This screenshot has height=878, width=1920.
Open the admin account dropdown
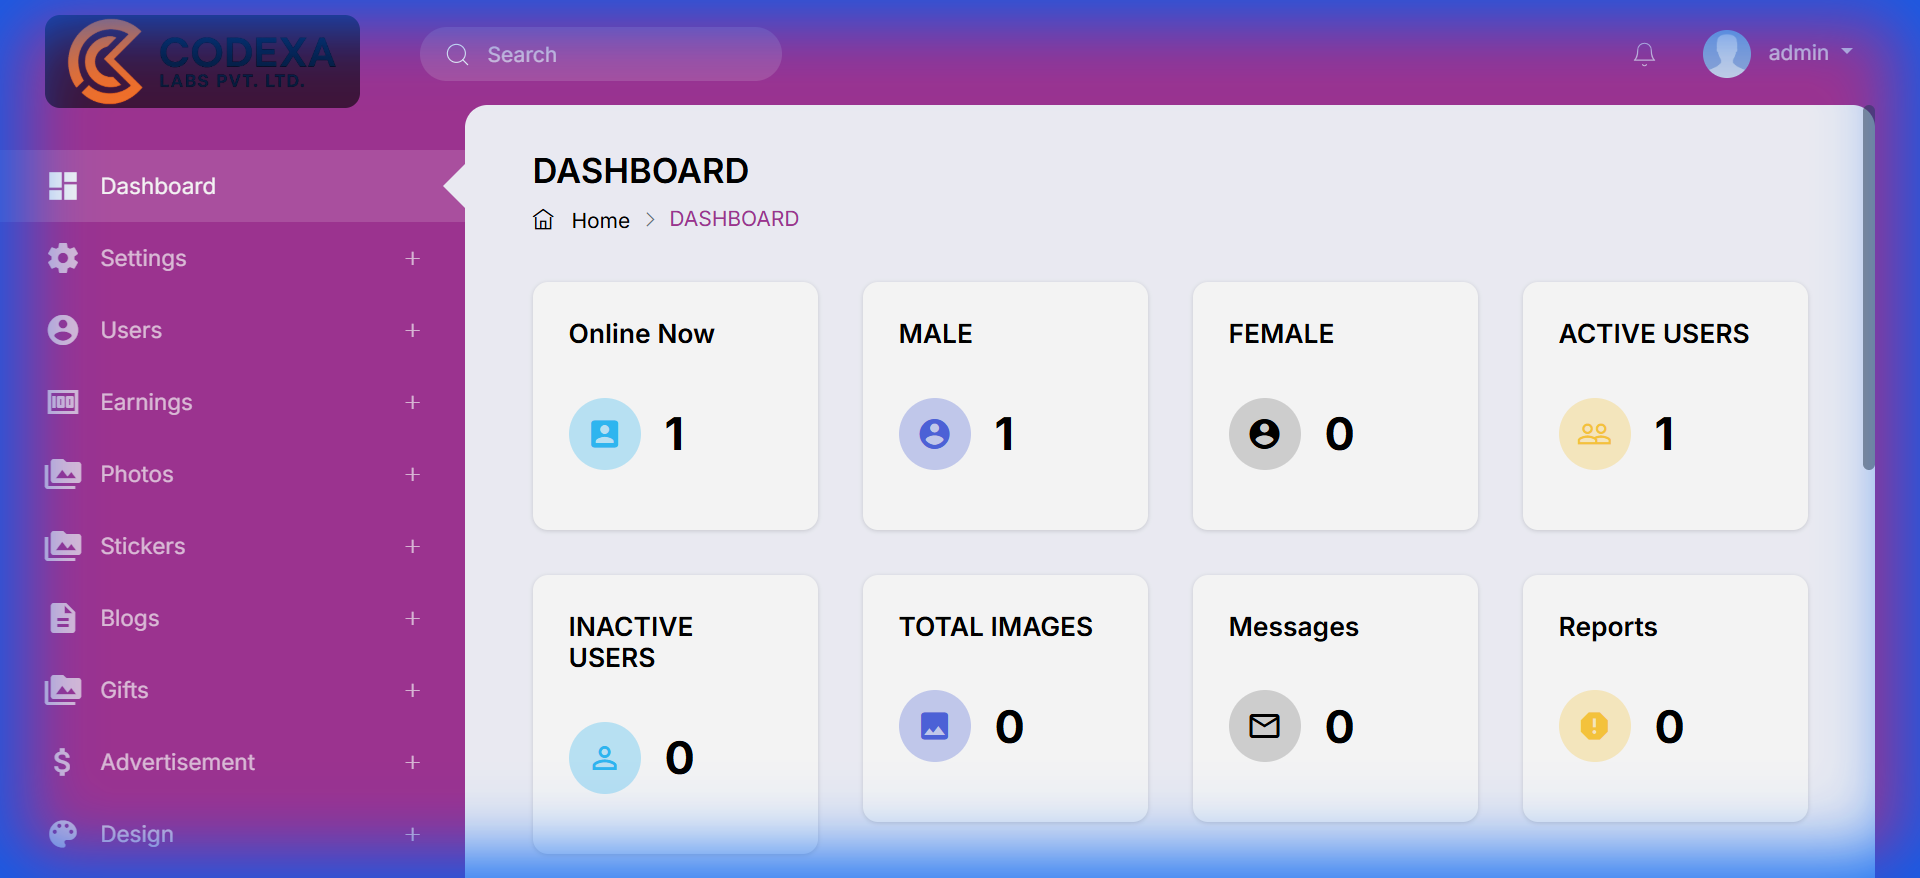click(1810, 53)
